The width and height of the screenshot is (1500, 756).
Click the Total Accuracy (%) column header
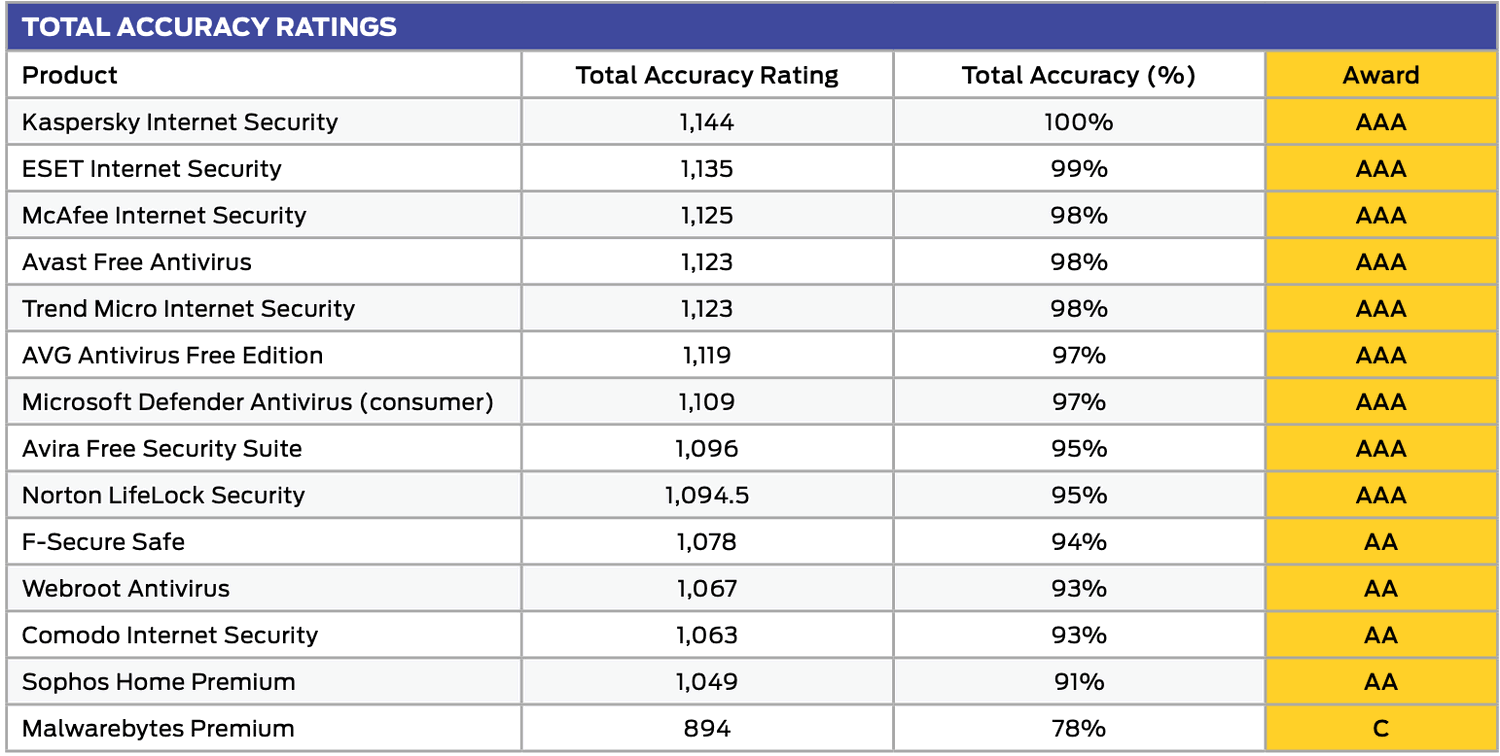1078,75
